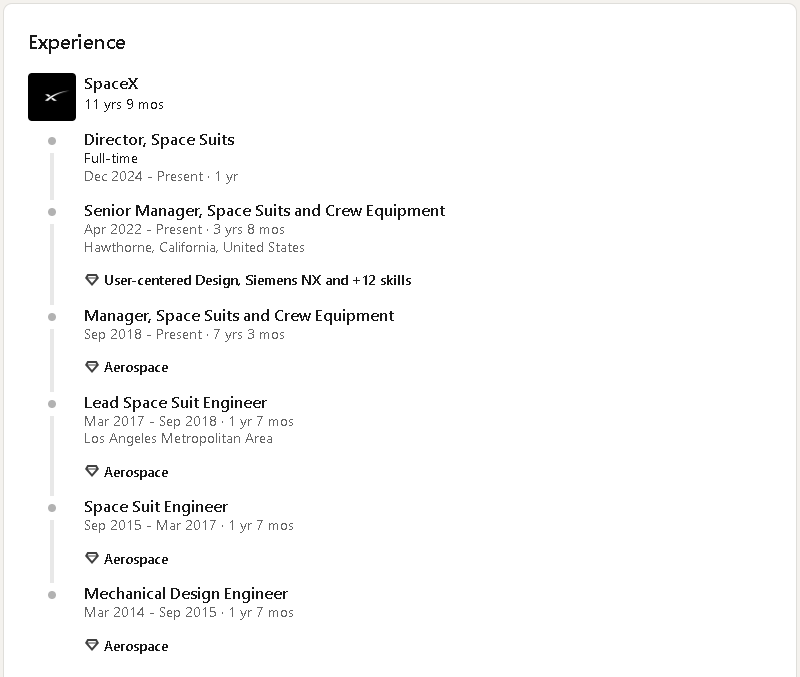Click the Hawthorne, California location text
This screenshot has height=677, width=800.
(194, 247)
